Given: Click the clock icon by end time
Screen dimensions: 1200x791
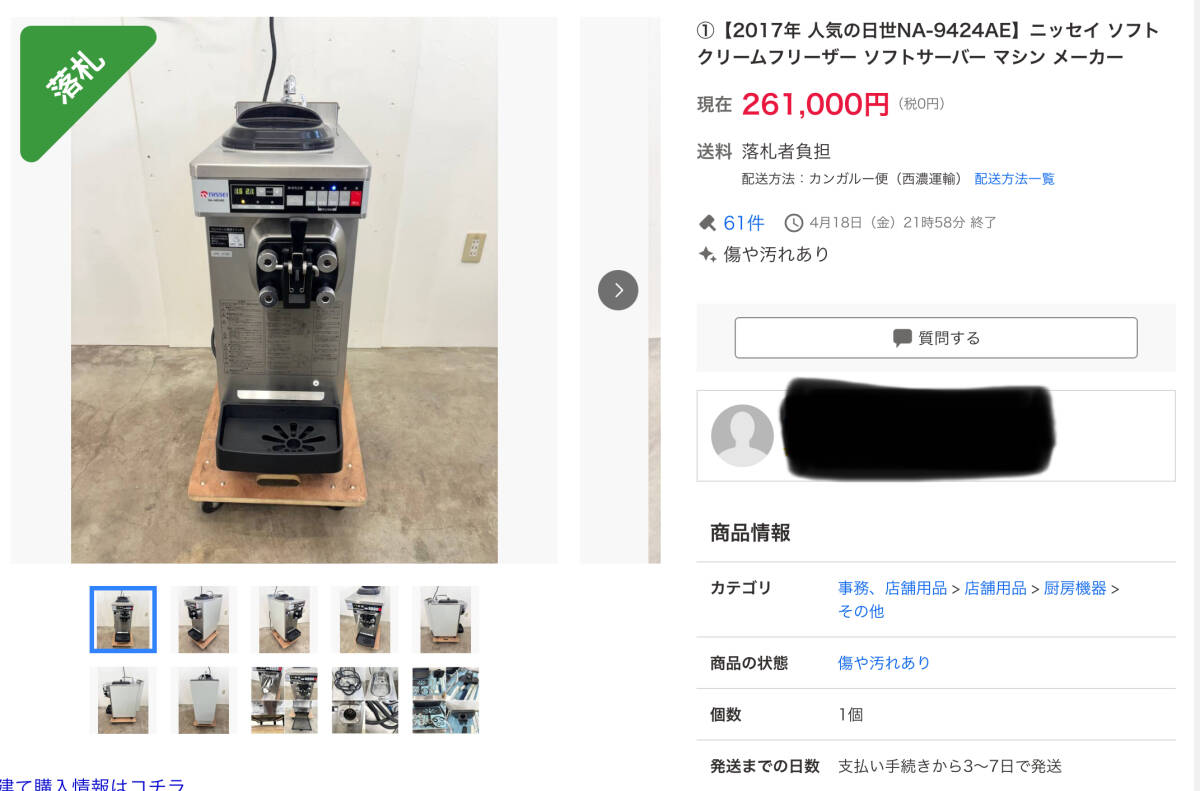Looking at the screenshot, I should coord(794,223).
